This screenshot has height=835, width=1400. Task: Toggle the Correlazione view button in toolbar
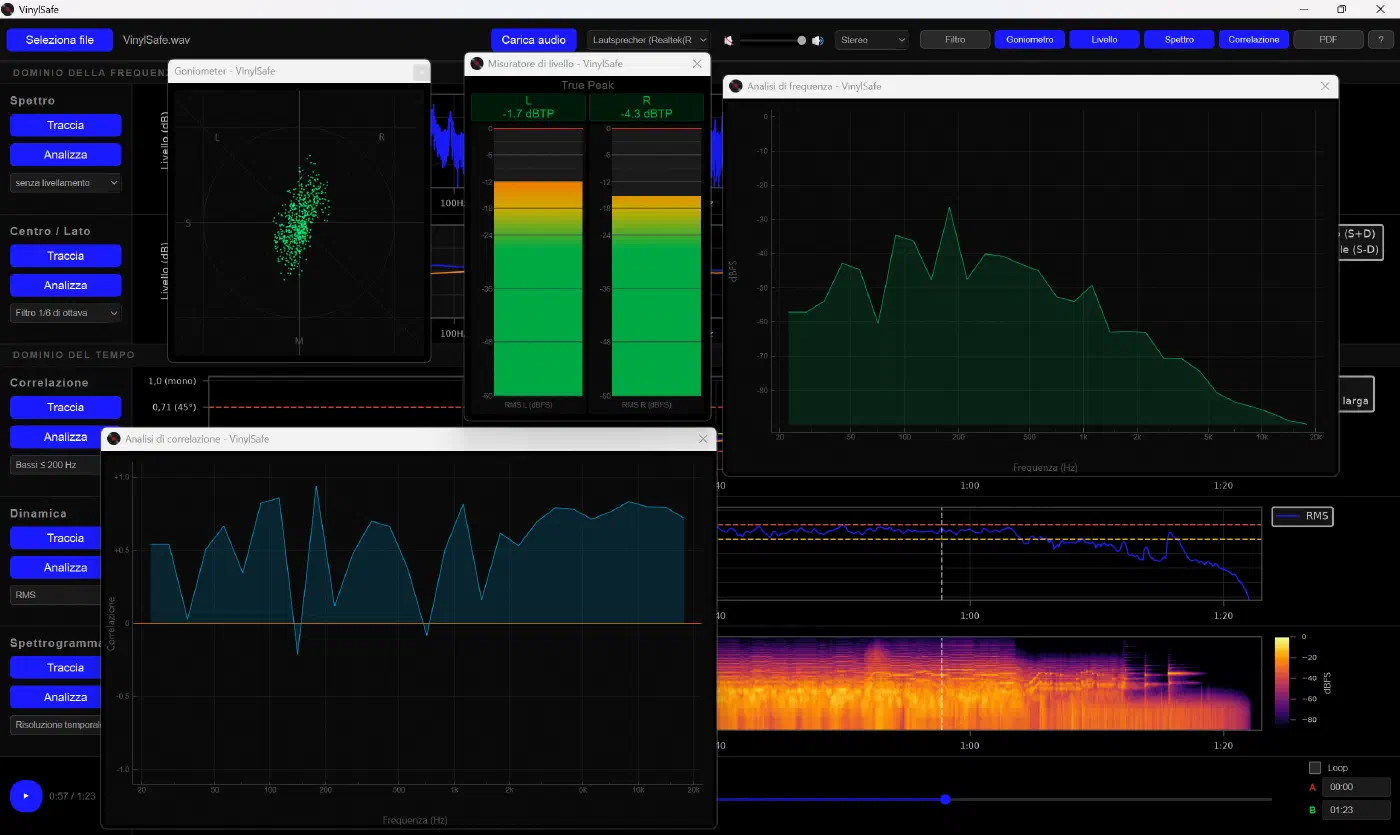coord(1254,40)
